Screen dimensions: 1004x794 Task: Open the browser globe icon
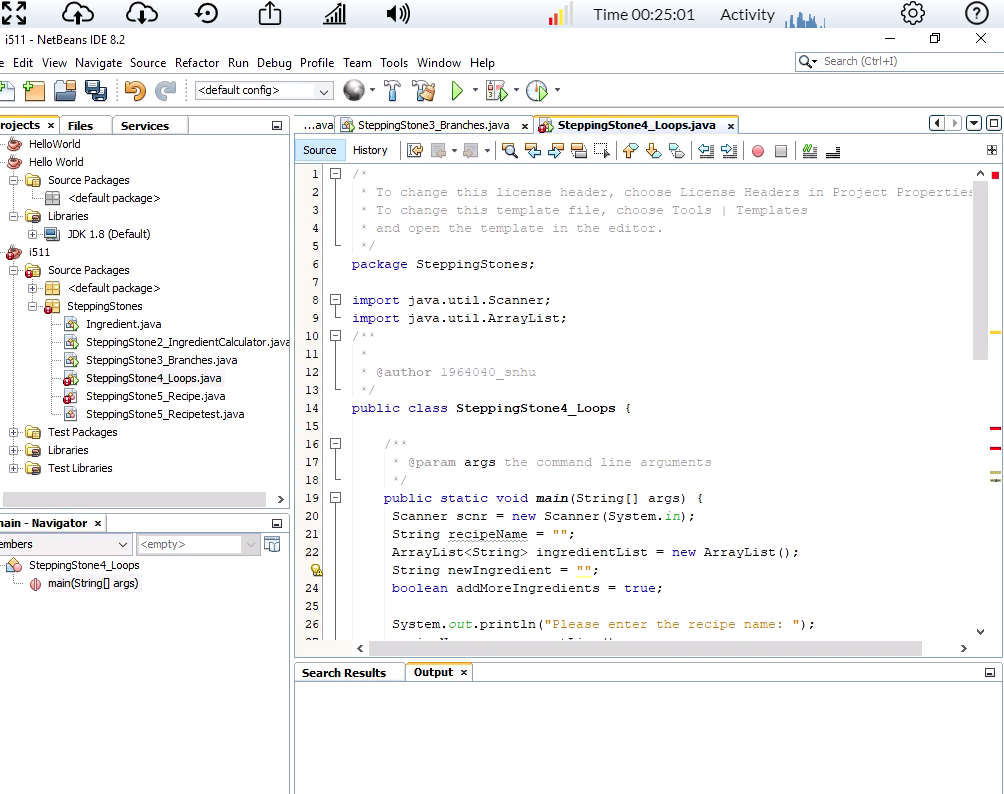(353, 90)
